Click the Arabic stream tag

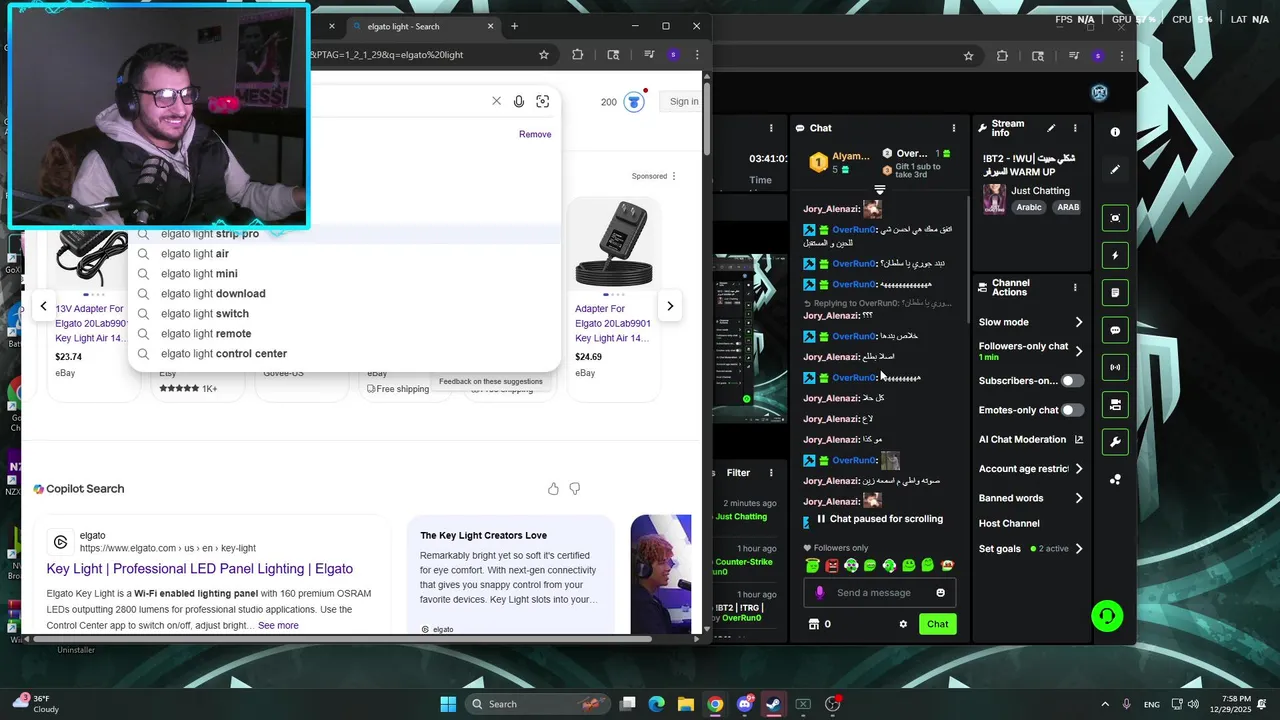tap(1029, 208)
